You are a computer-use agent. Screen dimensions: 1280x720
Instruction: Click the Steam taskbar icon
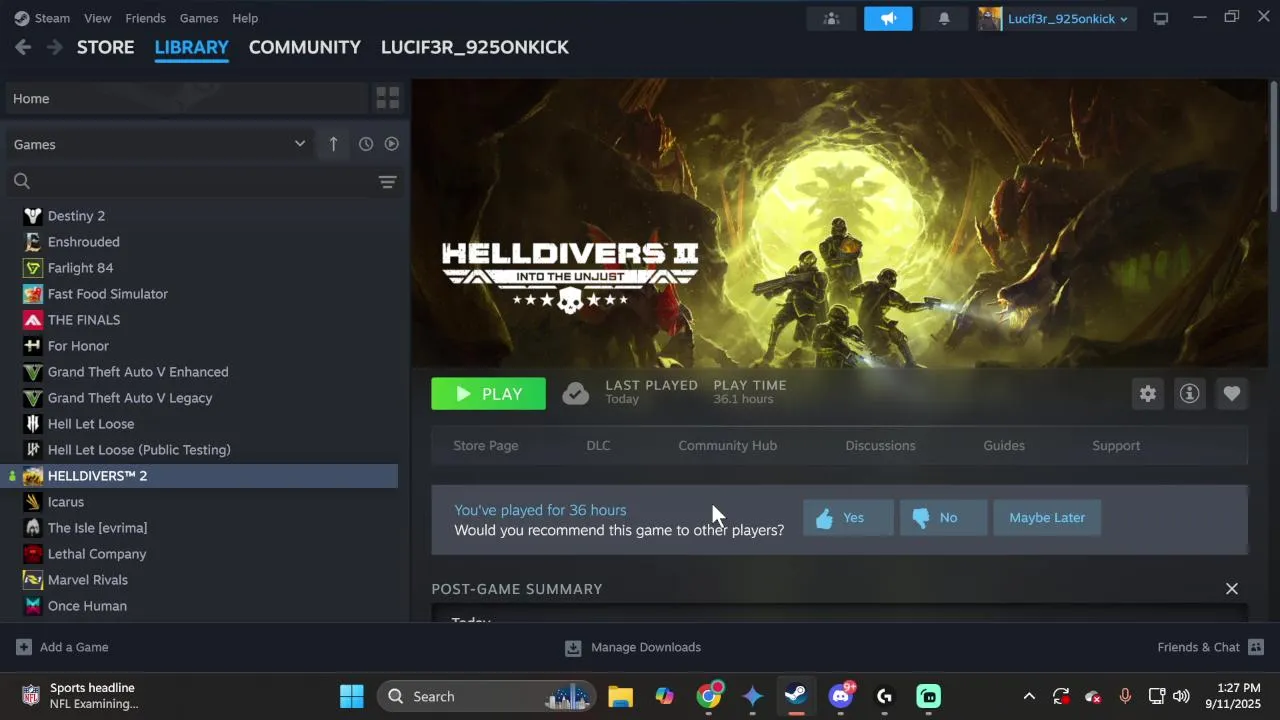(x=796, y=696)
